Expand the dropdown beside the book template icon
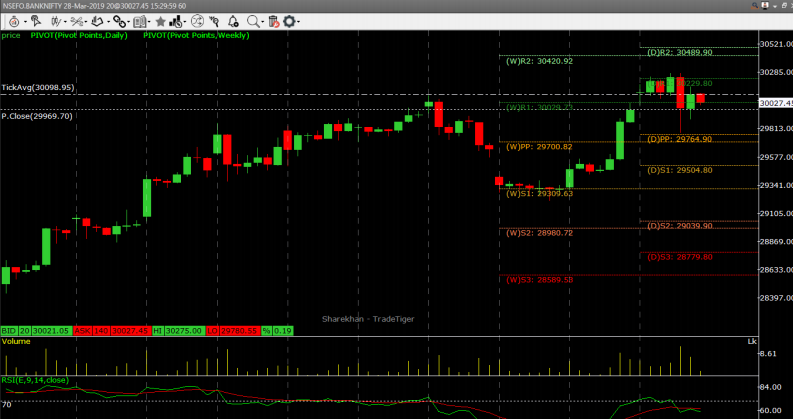The image size is (793, 419). pos(149,22)
